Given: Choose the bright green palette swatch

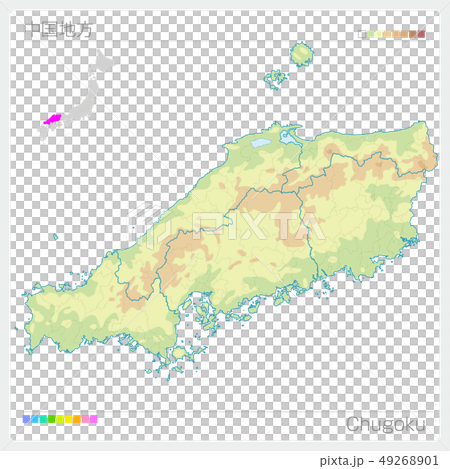Looking at the screenshot, I should pos(52,419).
